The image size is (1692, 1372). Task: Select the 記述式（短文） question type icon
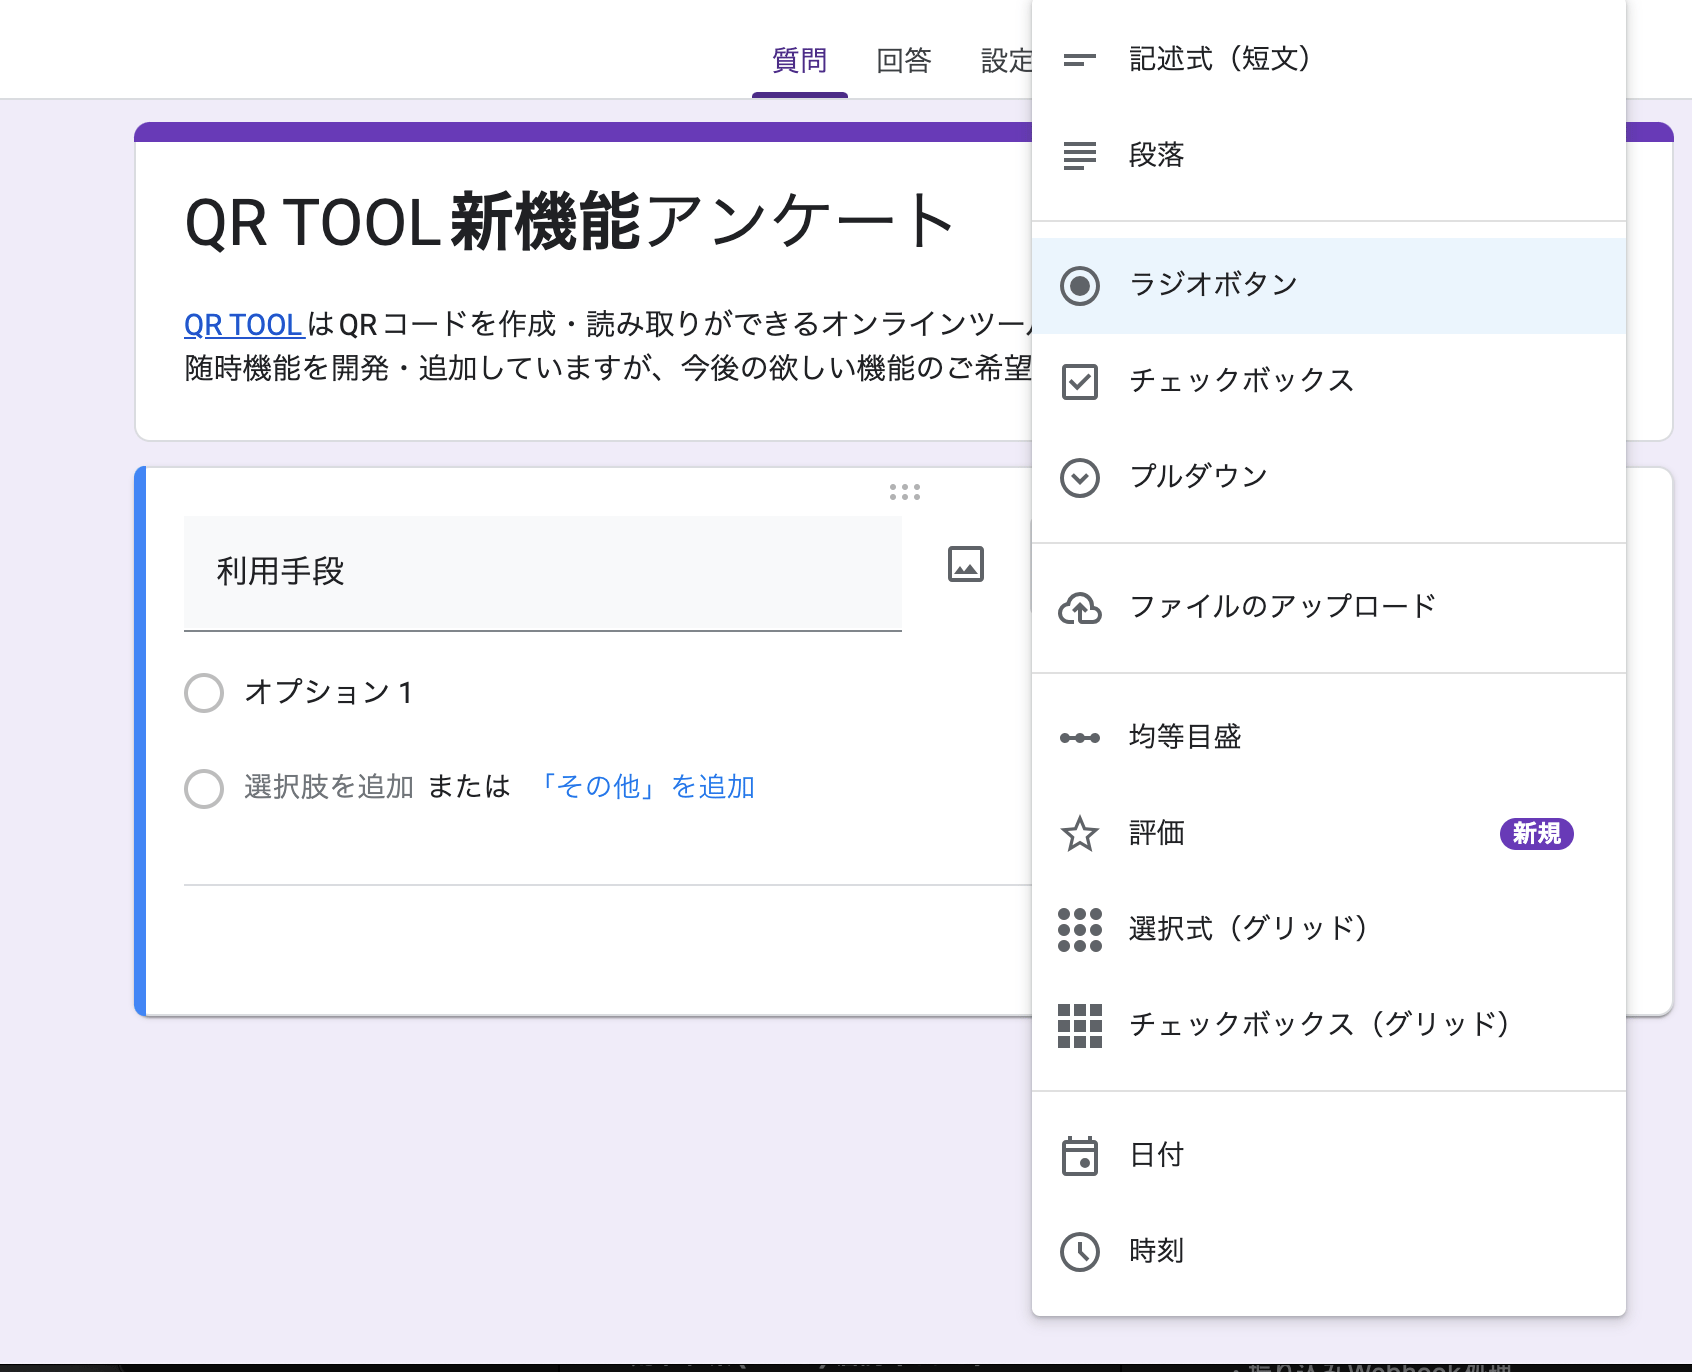pyautogui.click(x=1080, y=60)
